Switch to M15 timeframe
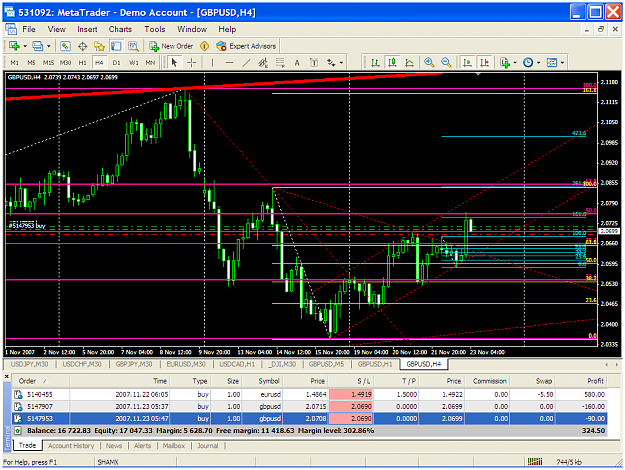The width and height of the screenshot is (625, 470). tap(48, 63)
